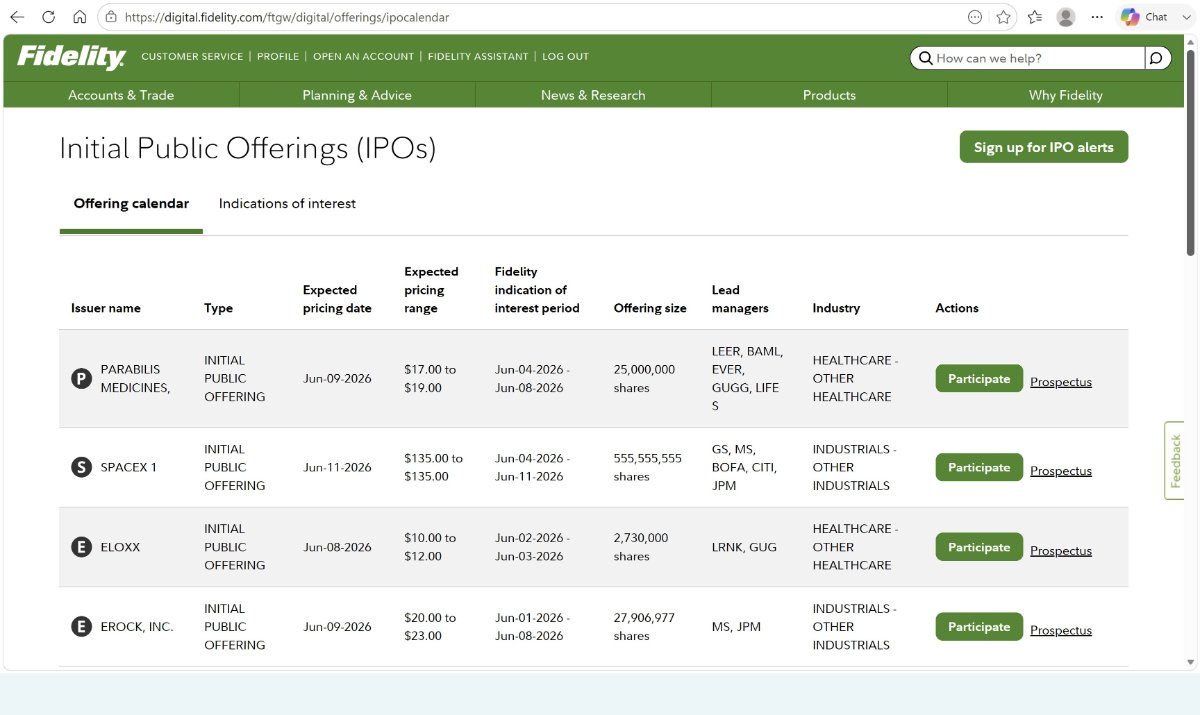Image resolution: width=1200 pixels, height=715 pixels.
Task: Click the Lead managers column header
Action: [x=740, y=299]
